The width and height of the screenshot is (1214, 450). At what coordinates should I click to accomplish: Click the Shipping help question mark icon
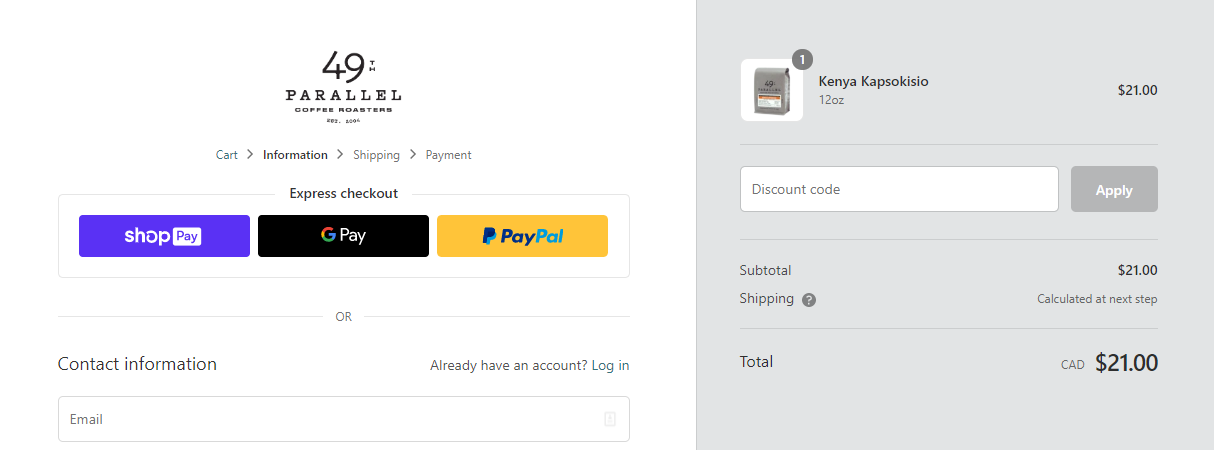click(x=809, y=300)
